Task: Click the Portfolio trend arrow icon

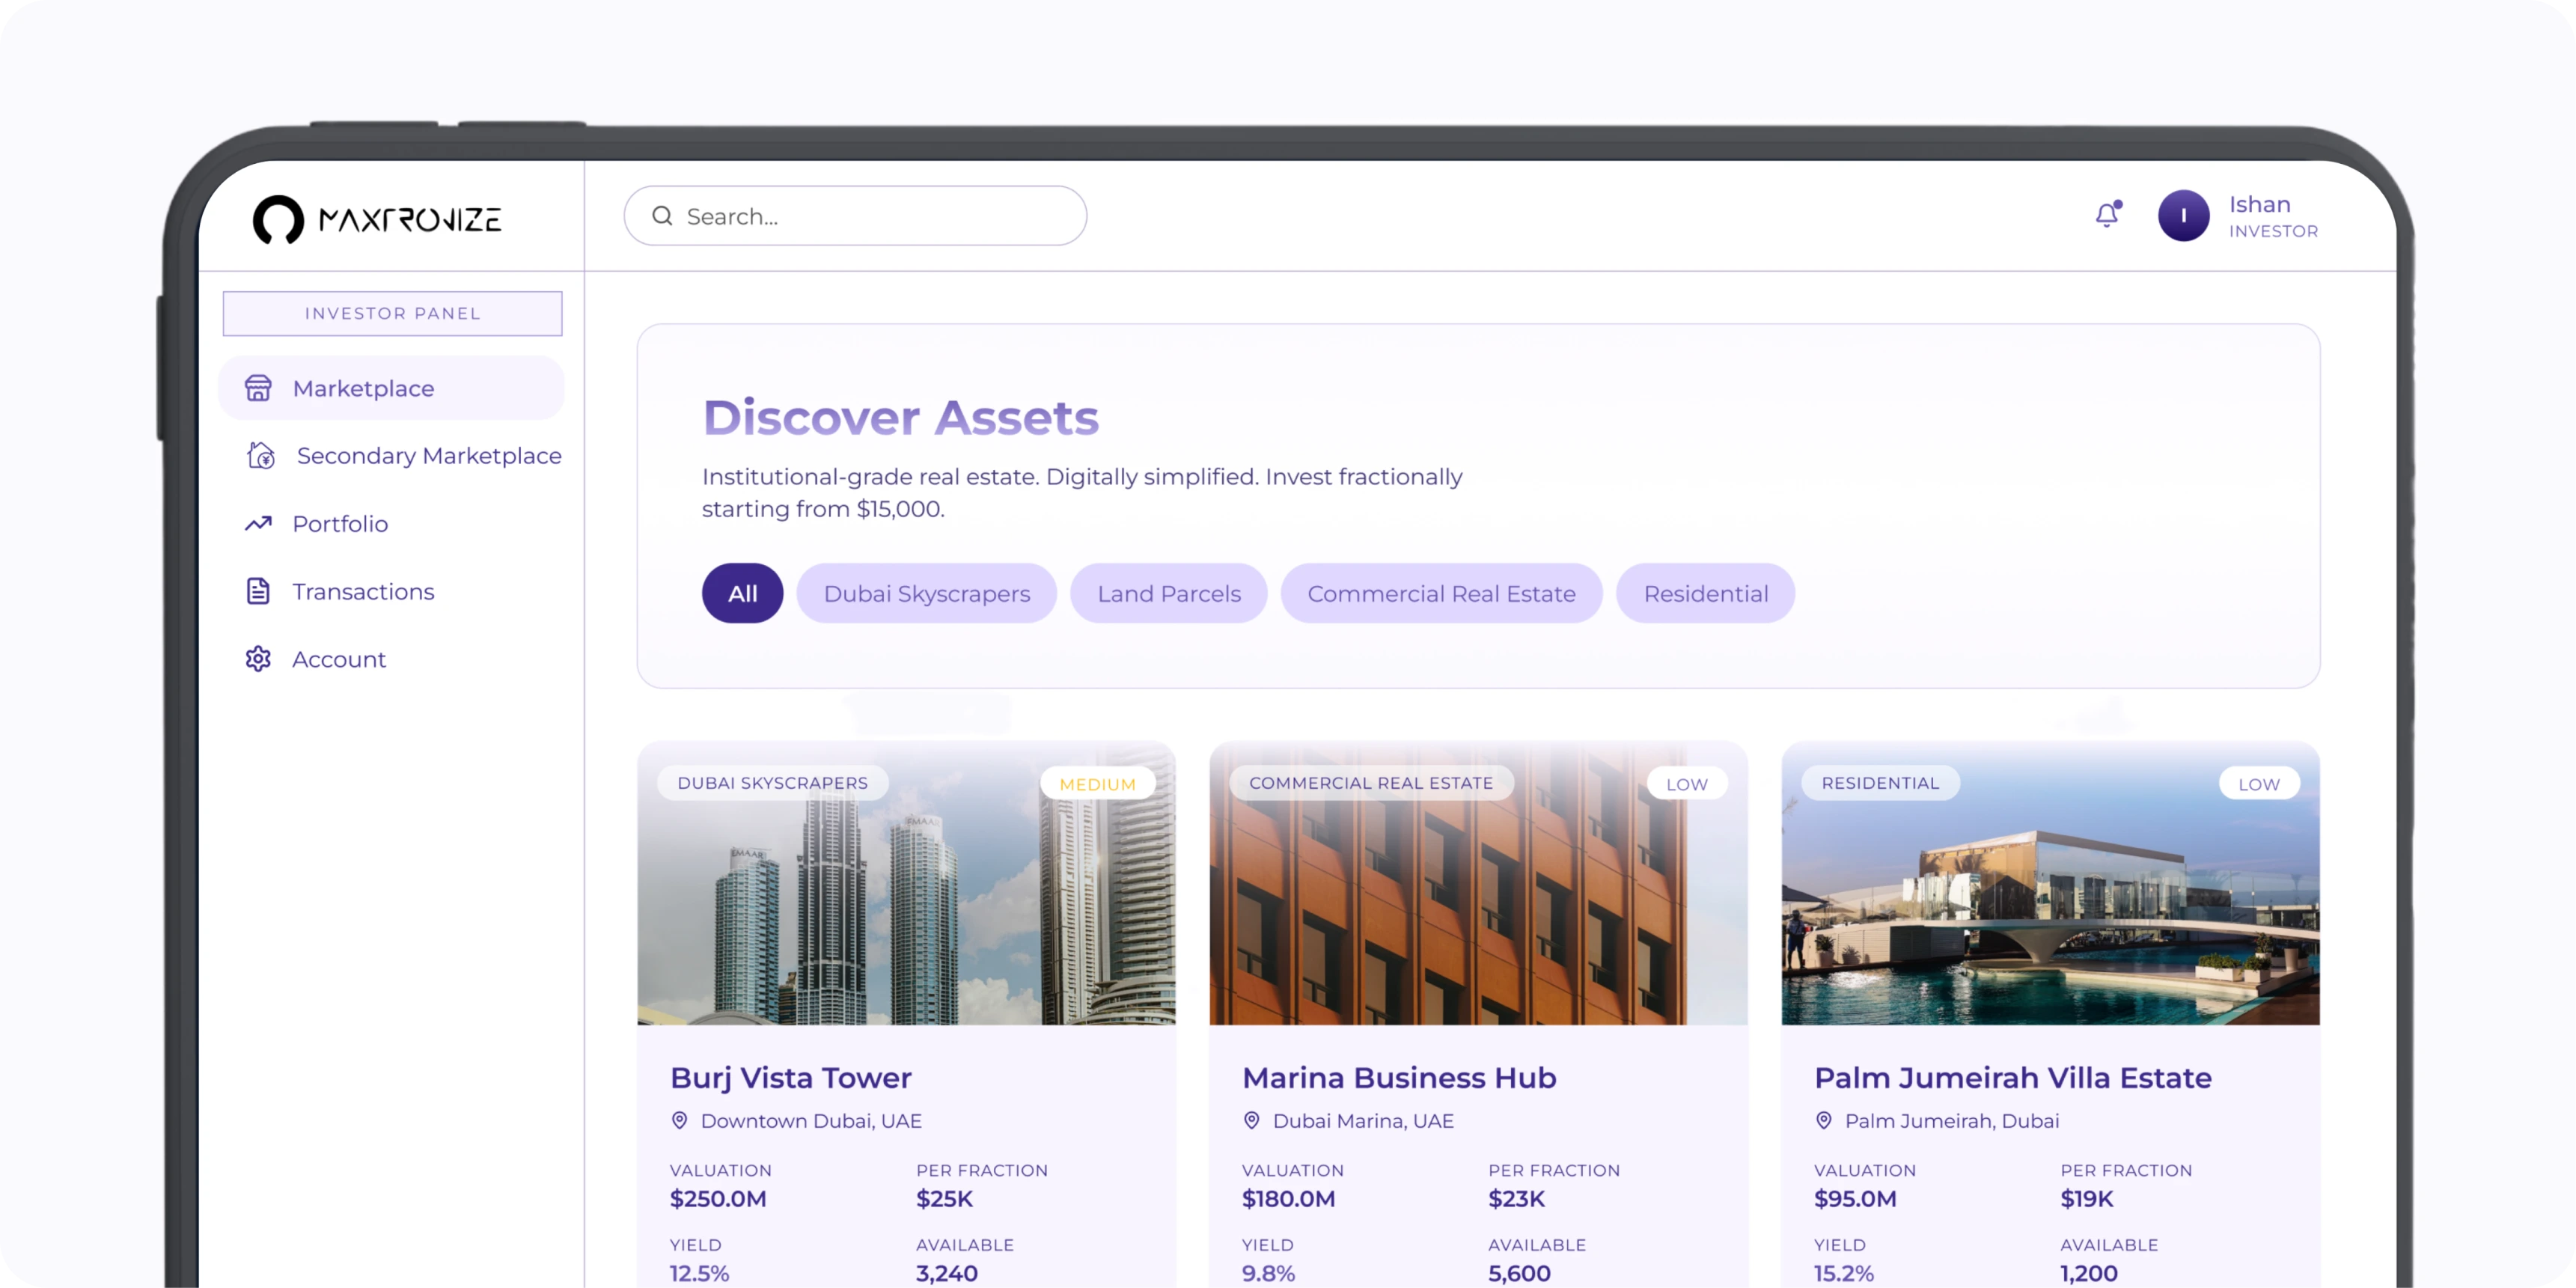Action: click(258, 523)
